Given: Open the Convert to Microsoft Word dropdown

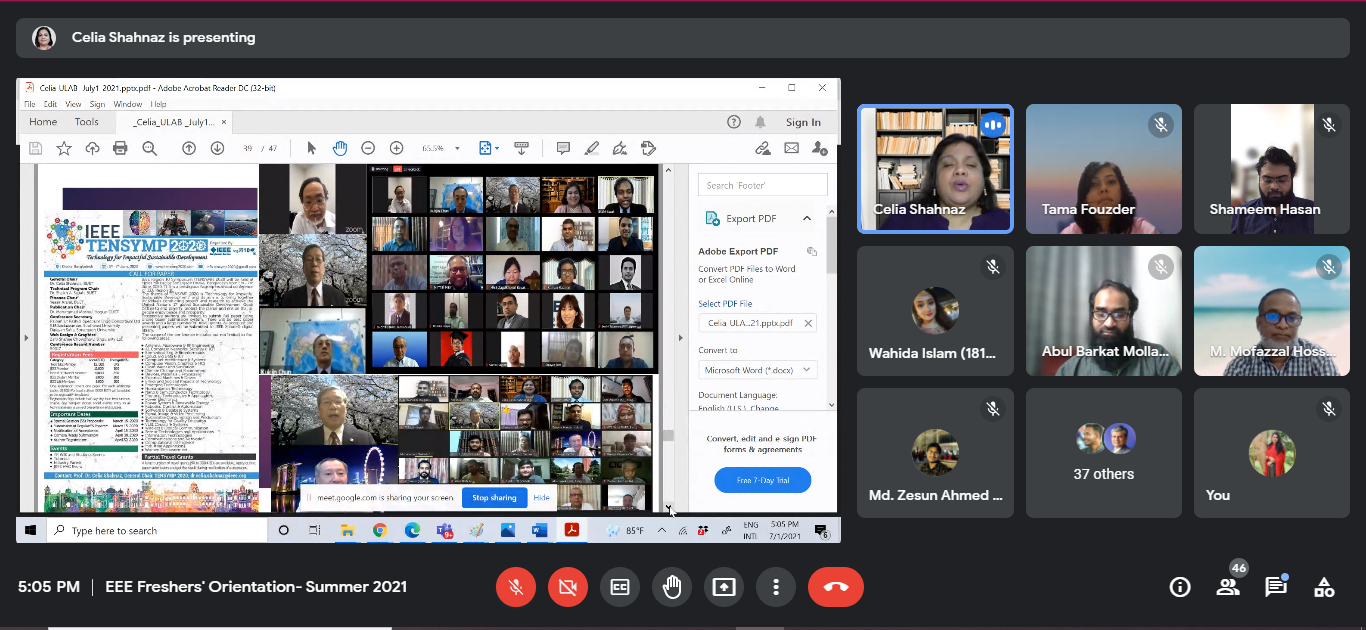Looking at the screenshot, I should point(760,370).
